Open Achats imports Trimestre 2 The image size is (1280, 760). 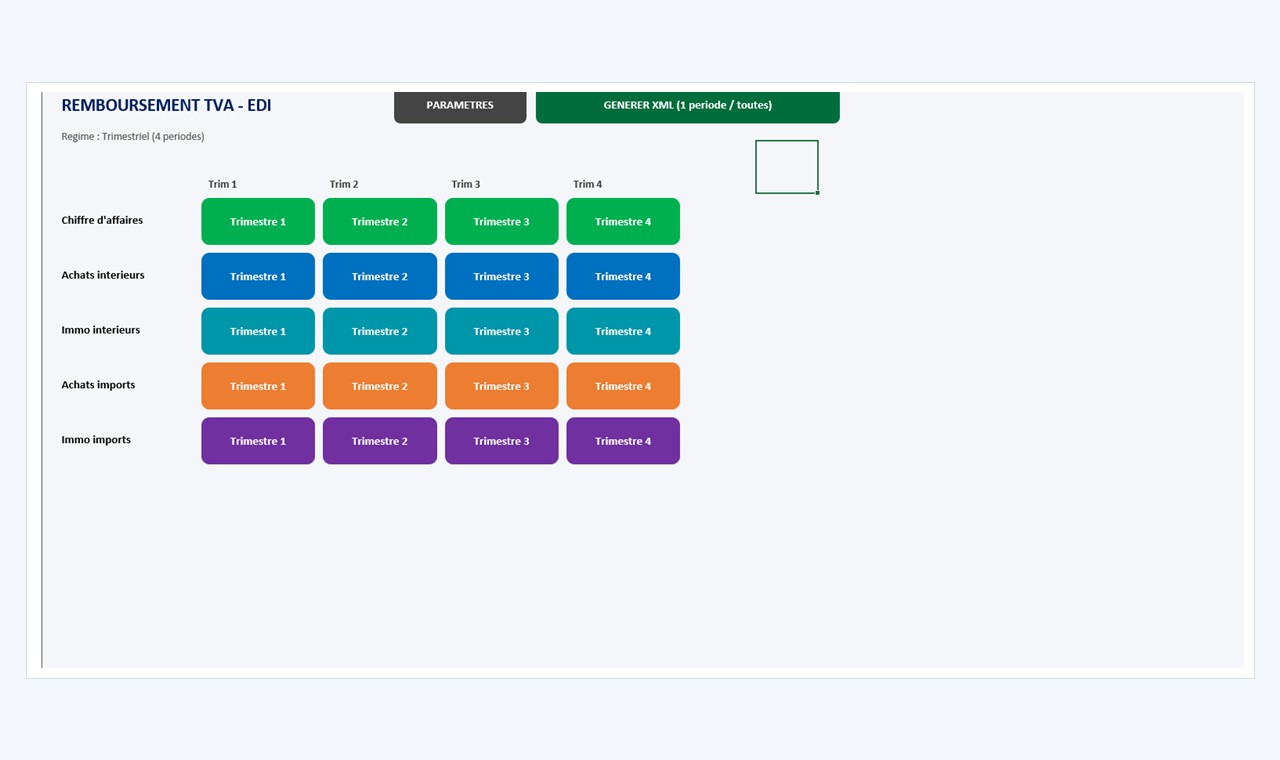coord(380,386)
